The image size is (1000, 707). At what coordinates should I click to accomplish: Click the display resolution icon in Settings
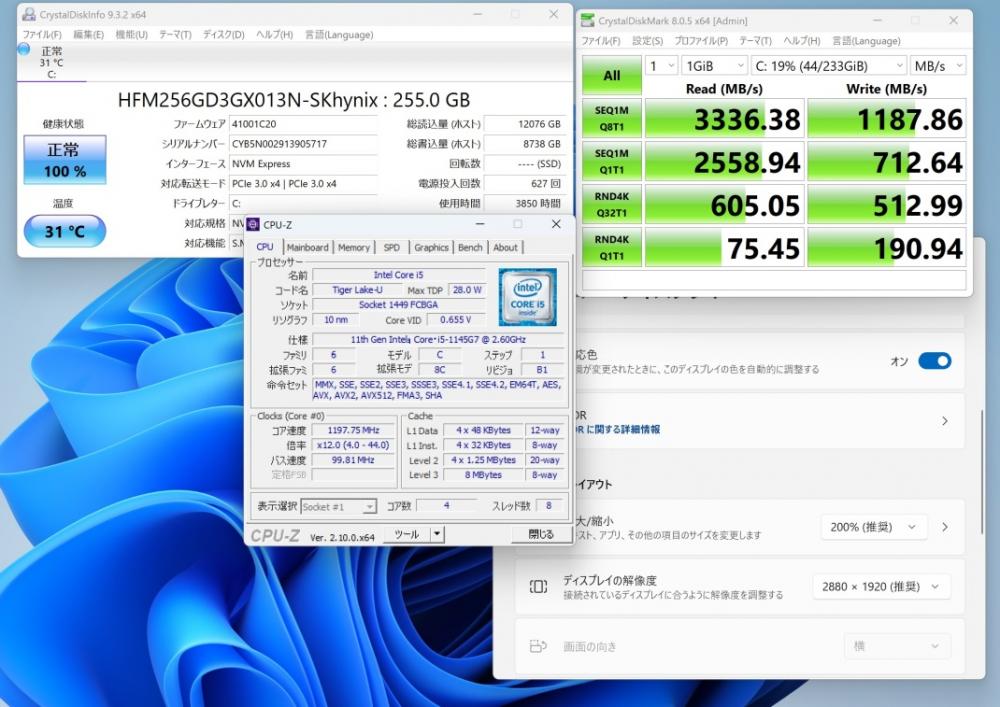pos(538,587)
